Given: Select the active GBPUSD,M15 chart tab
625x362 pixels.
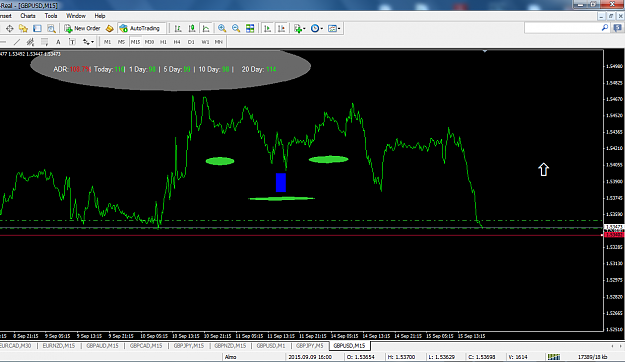Looking at the screenshot, I should click(349, 346).
